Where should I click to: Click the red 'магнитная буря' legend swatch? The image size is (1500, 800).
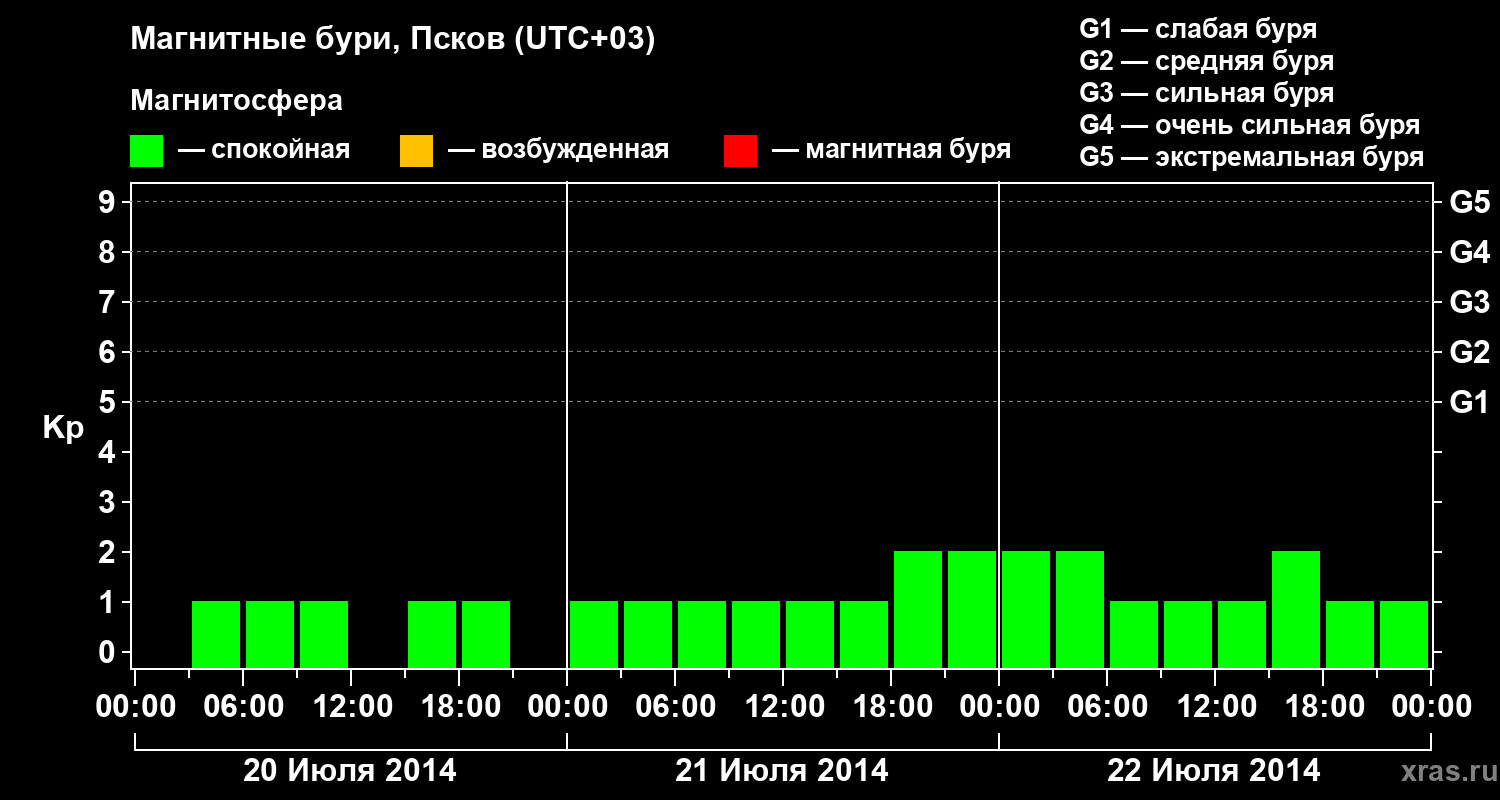tap(740, 151)
